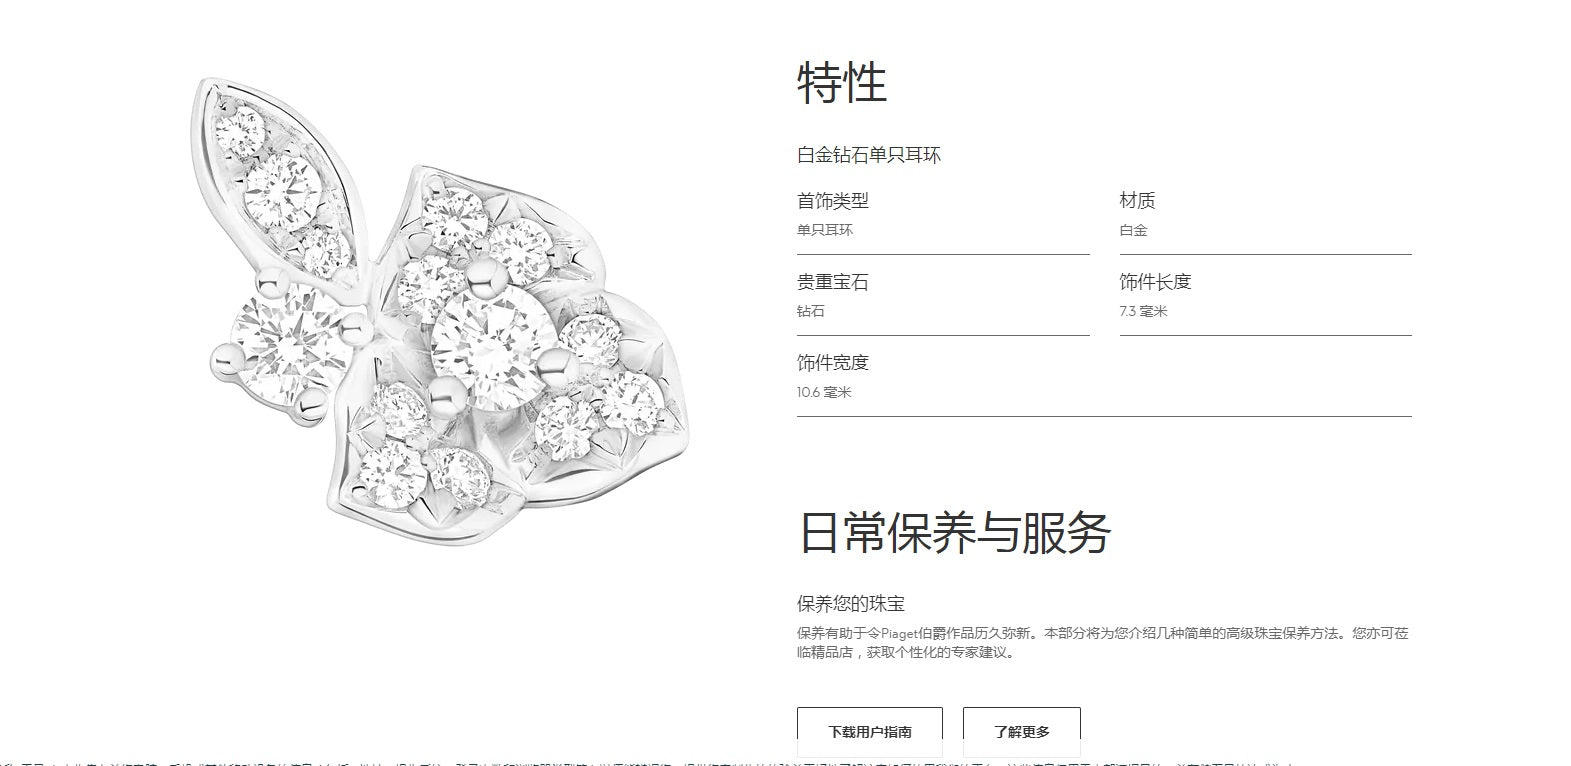
Task: Click the 10.6 毫米 width value
Action: tap(824, 392)
